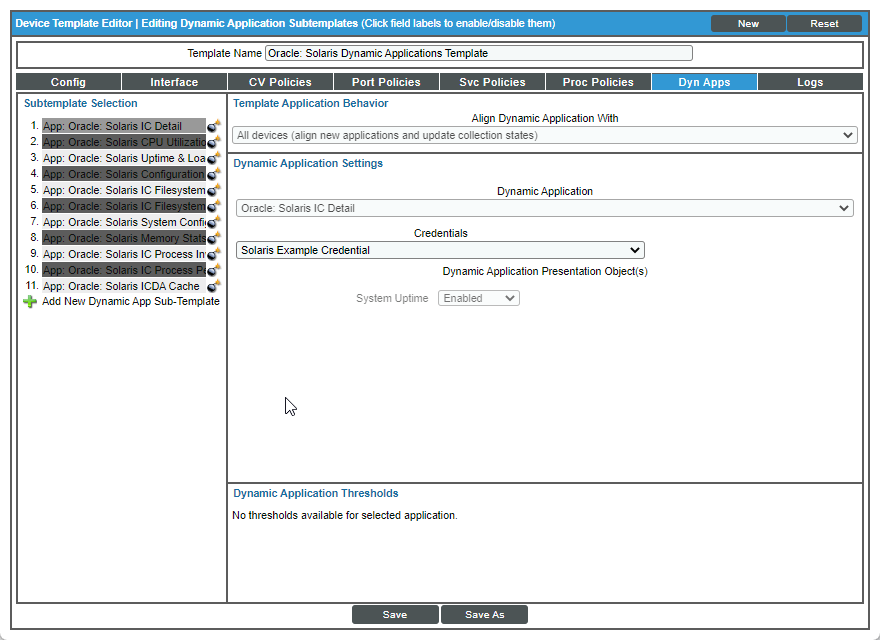Viewport: 880px width, 640px height.
Task: Click the Template Name label
Action: 224,53
